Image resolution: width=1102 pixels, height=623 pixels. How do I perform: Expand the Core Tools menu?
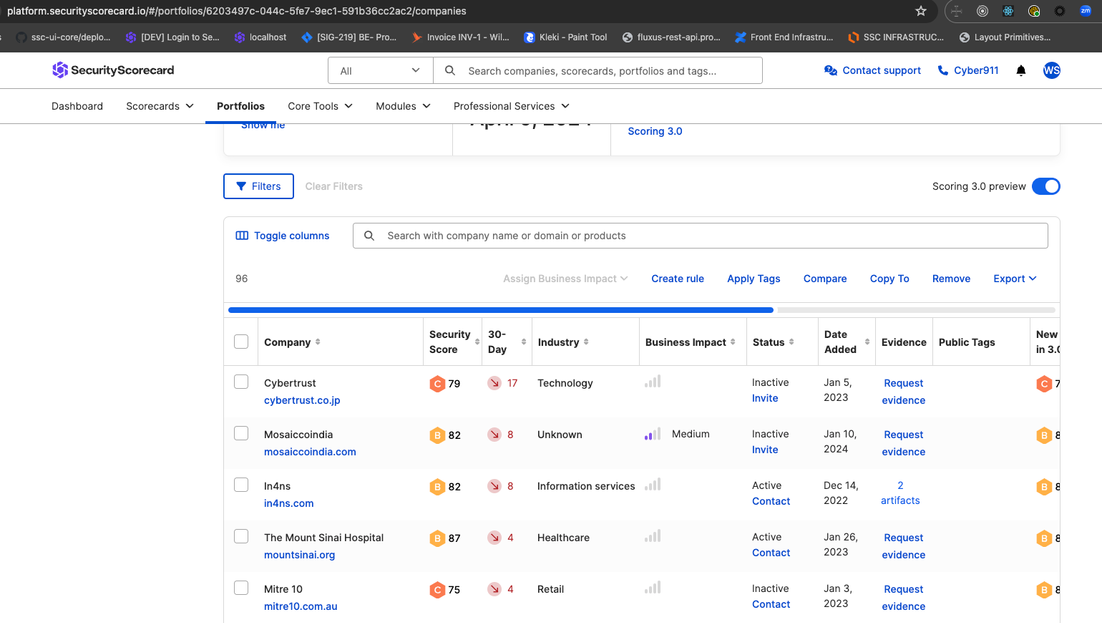coord(320,106)
